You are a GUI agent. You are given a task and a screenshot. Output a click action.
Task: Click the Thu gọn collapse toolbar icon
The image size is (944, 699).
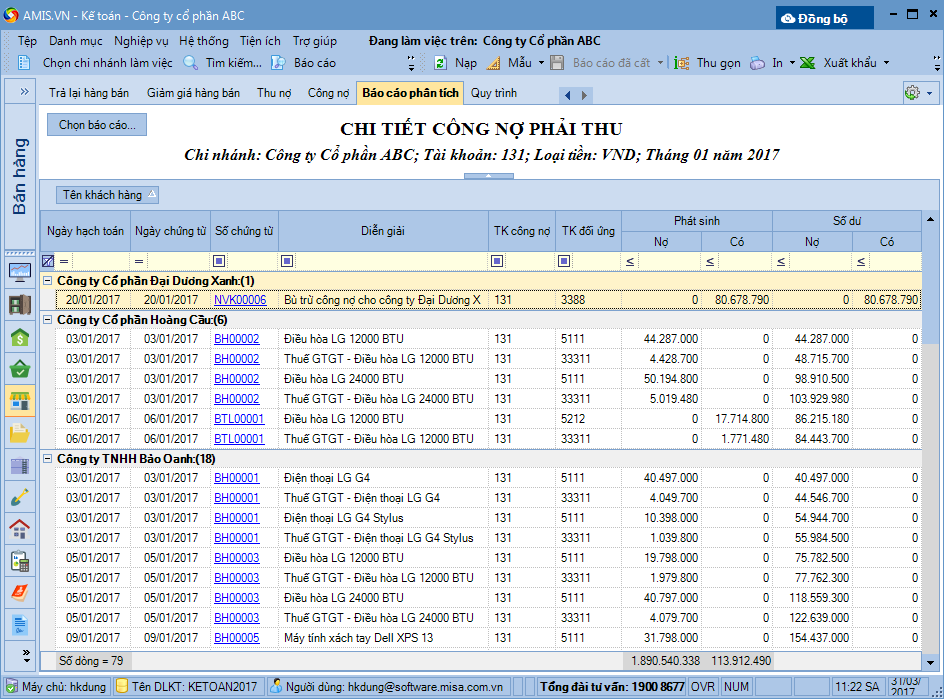coord(682,63)
